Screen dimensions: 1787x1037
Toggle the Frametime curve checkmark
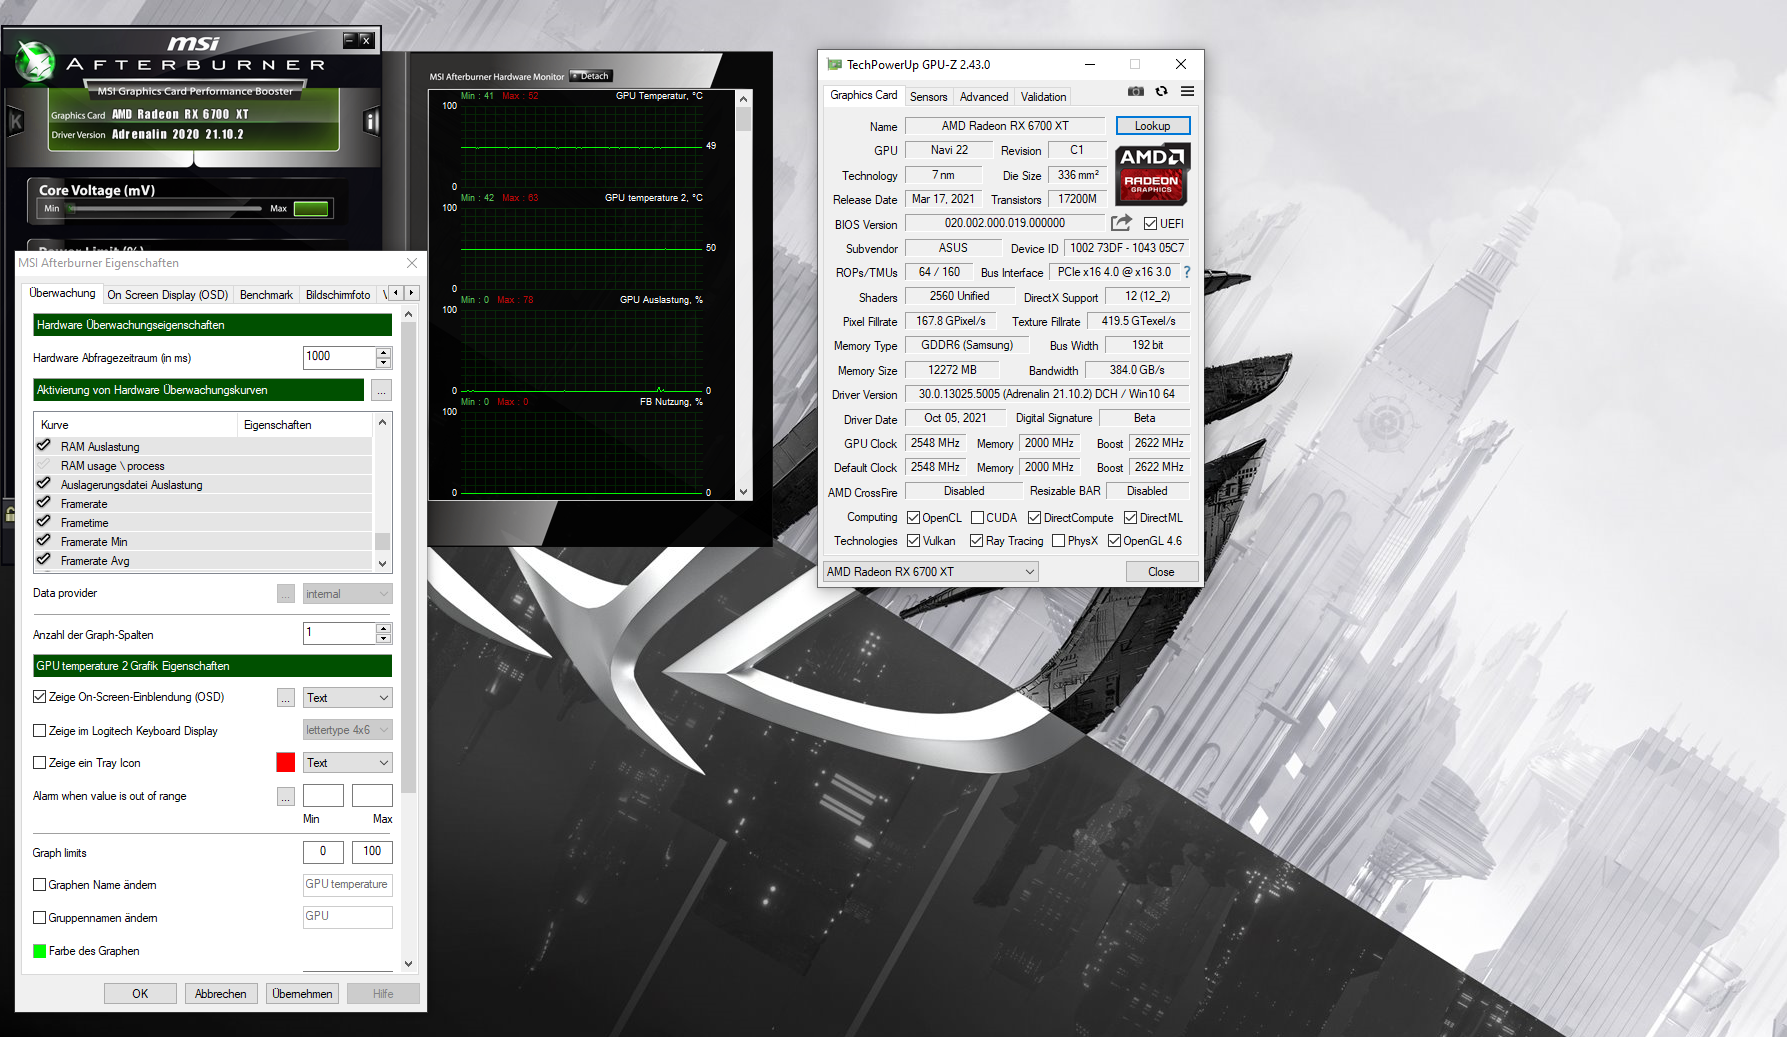click(x=44, y=522)
